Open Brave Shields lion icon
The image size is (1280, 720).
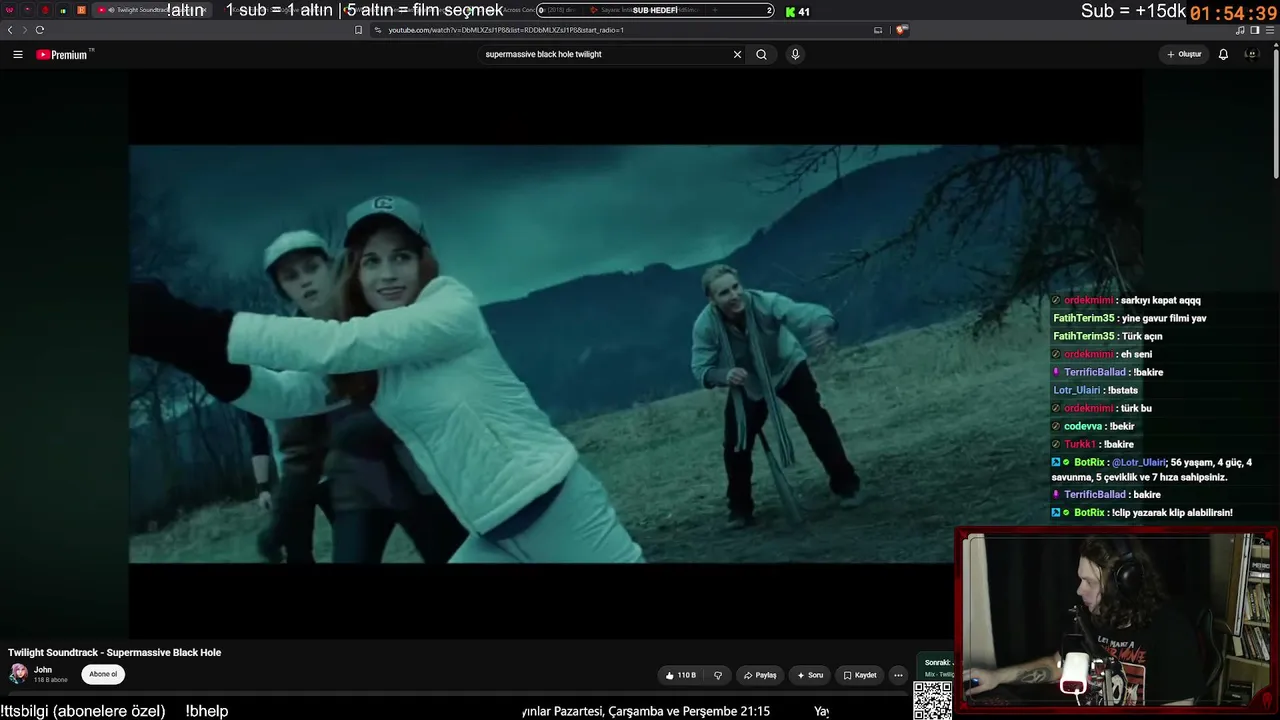coord(900,30)
